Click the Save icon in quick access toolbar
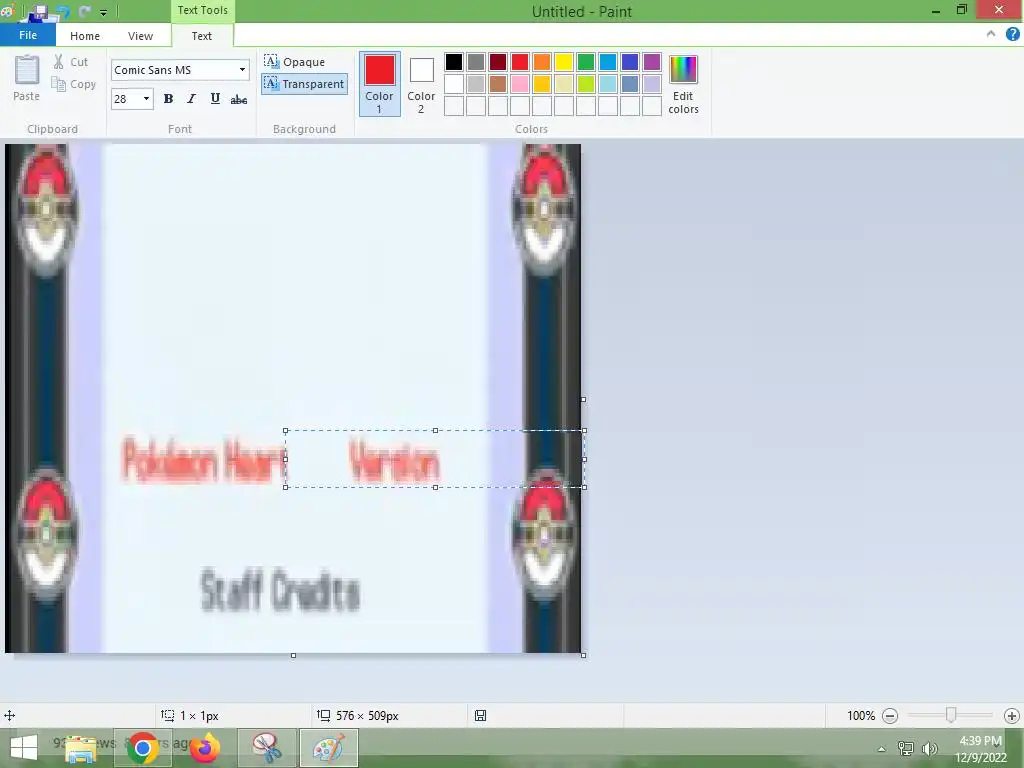Screen dimensions: 1024x768 40,11
